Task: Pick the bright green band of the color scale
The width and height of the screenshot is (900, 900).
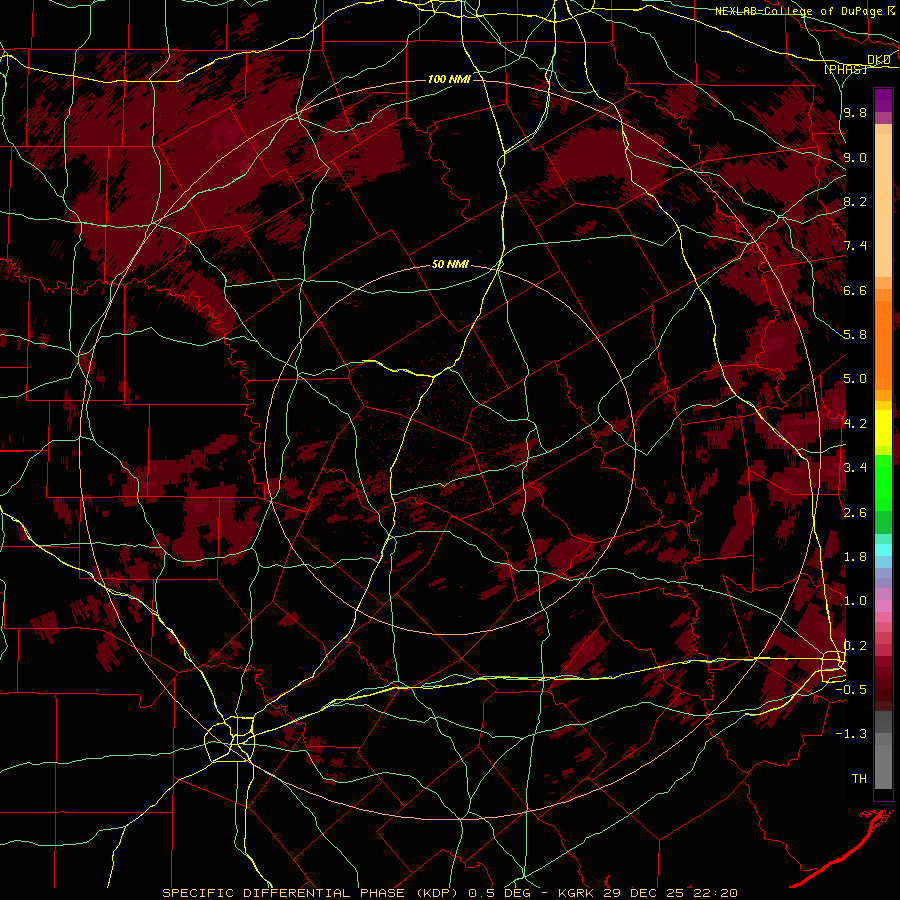Action: 883,482
